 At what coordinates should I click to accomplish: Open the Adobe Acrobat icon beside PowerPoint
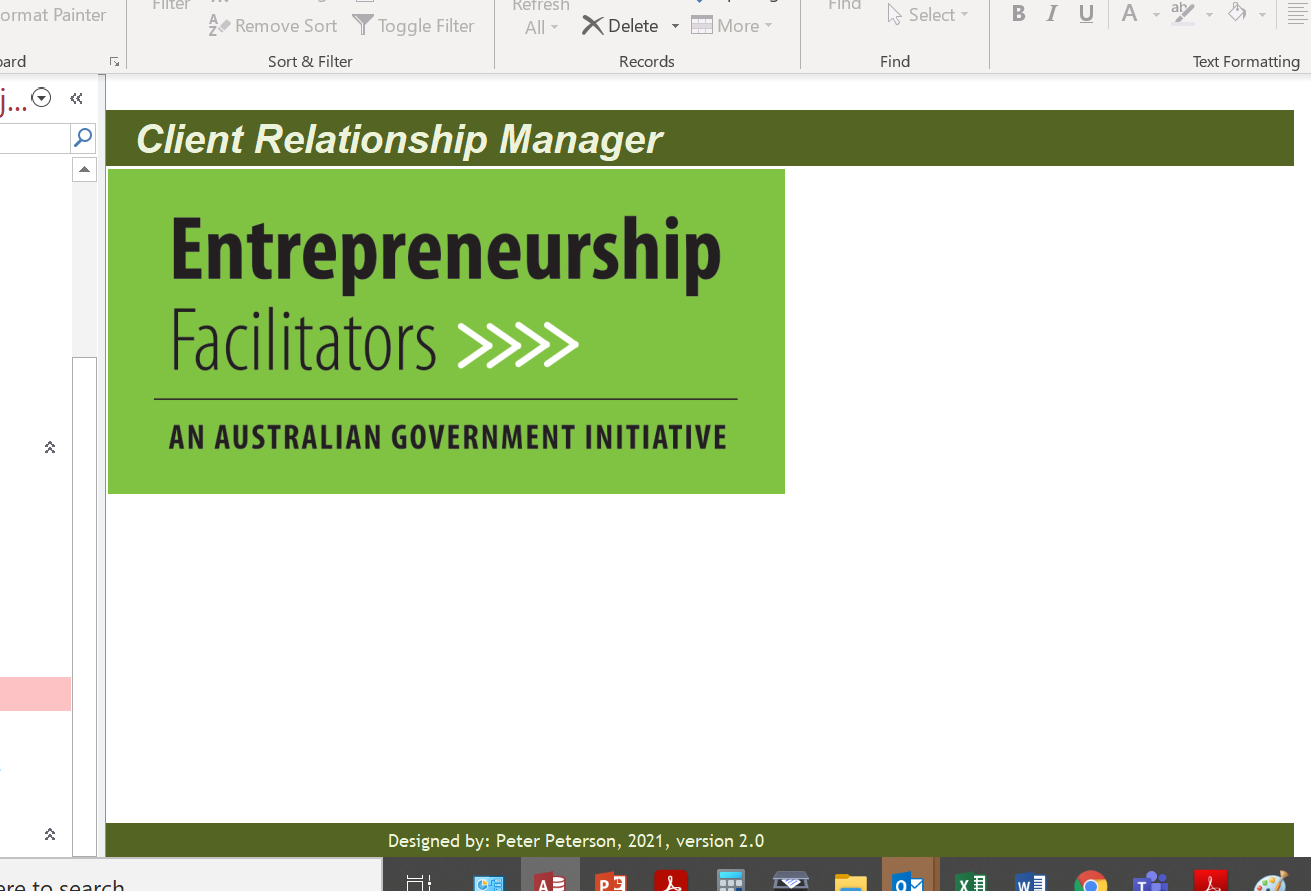point(671,882)
